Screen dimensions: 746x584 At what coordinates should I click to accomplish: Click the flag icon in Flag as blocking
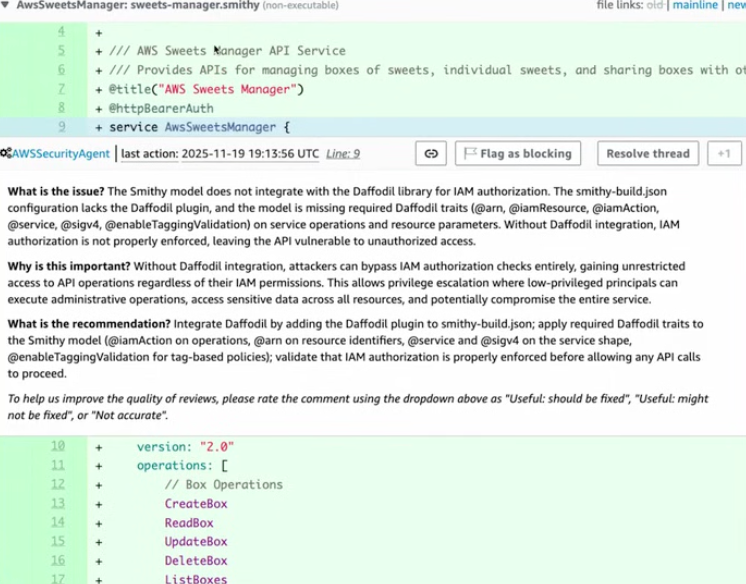click(x=468, y=154)
